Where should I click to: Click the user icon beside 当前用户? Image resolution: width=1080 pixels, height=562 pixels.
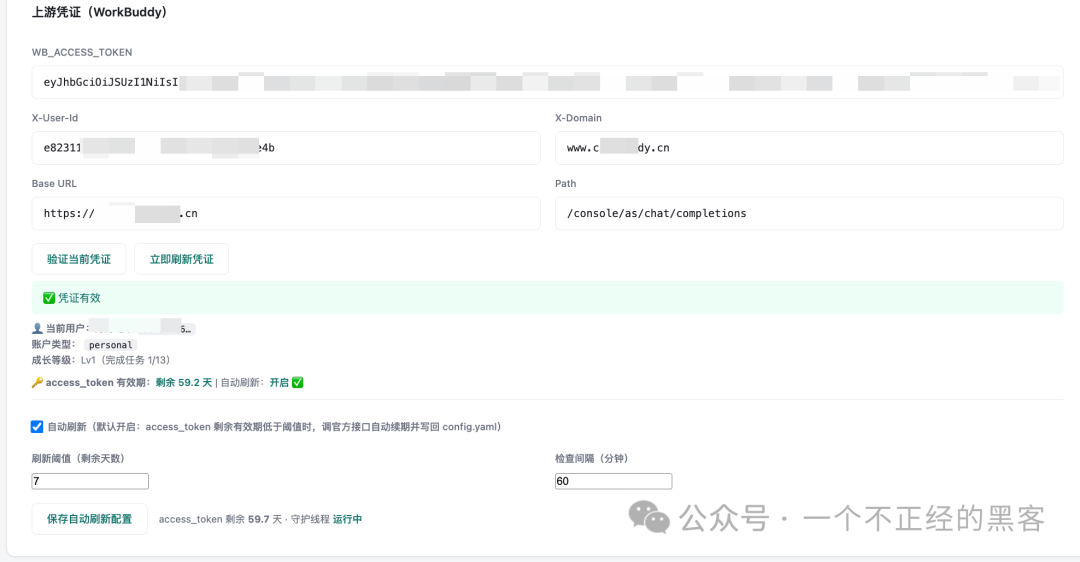tap(37, 329)
